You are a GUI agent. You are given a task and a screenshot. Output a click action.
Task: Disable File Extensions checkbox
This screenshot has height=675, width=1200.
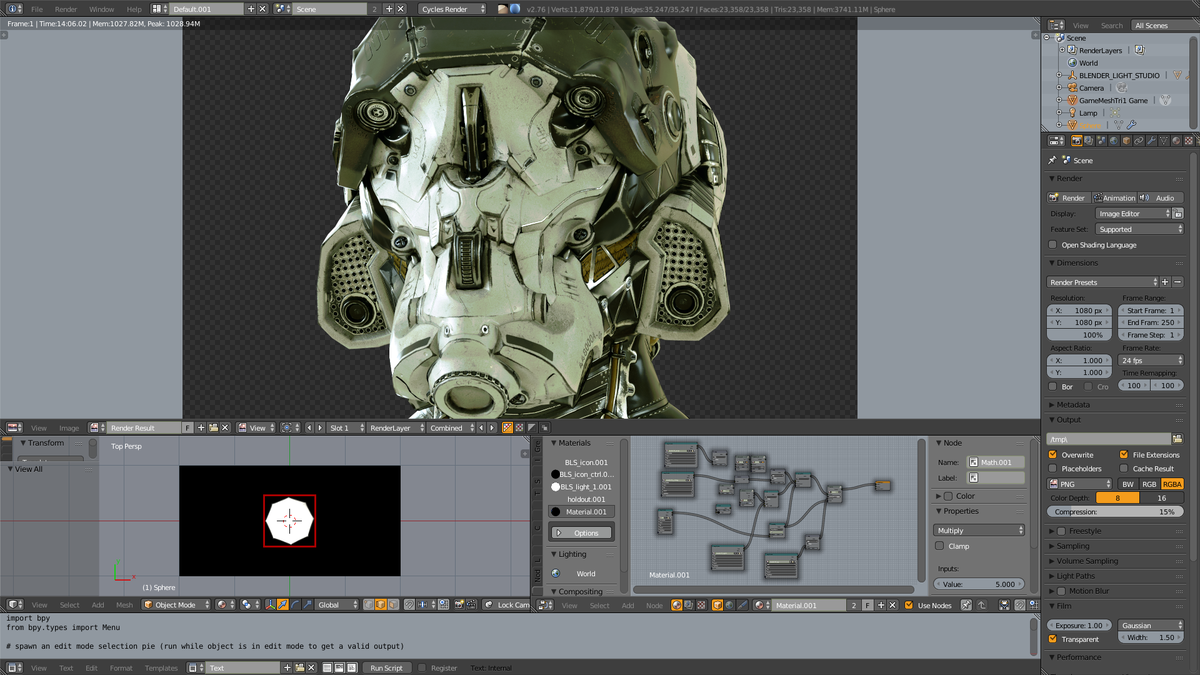(x=1124, y=455)
